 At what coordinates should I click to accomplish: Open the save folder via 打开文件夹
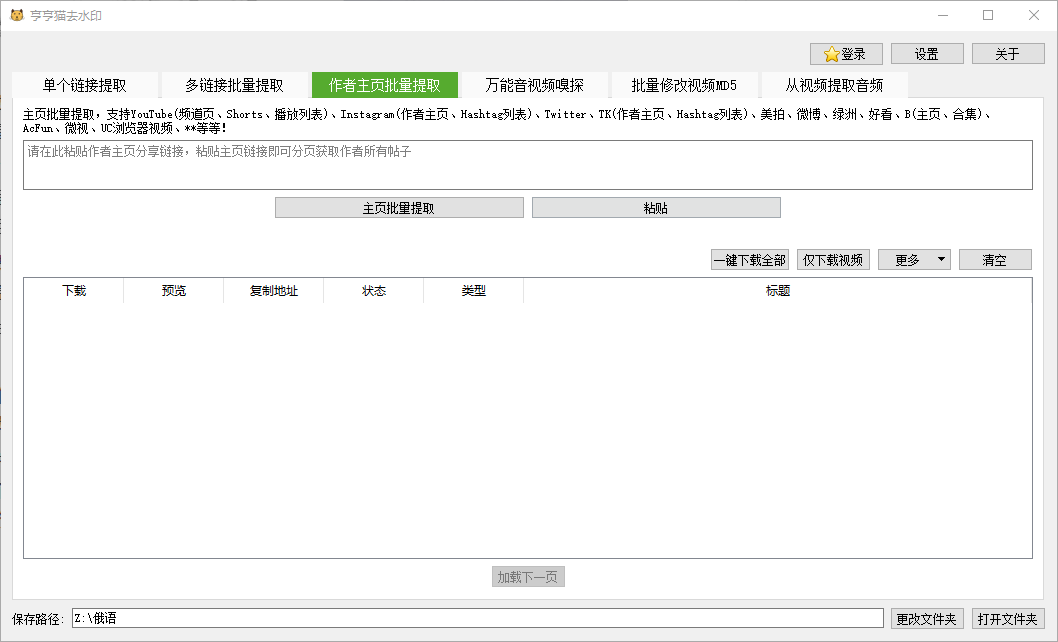(1008, 618)
